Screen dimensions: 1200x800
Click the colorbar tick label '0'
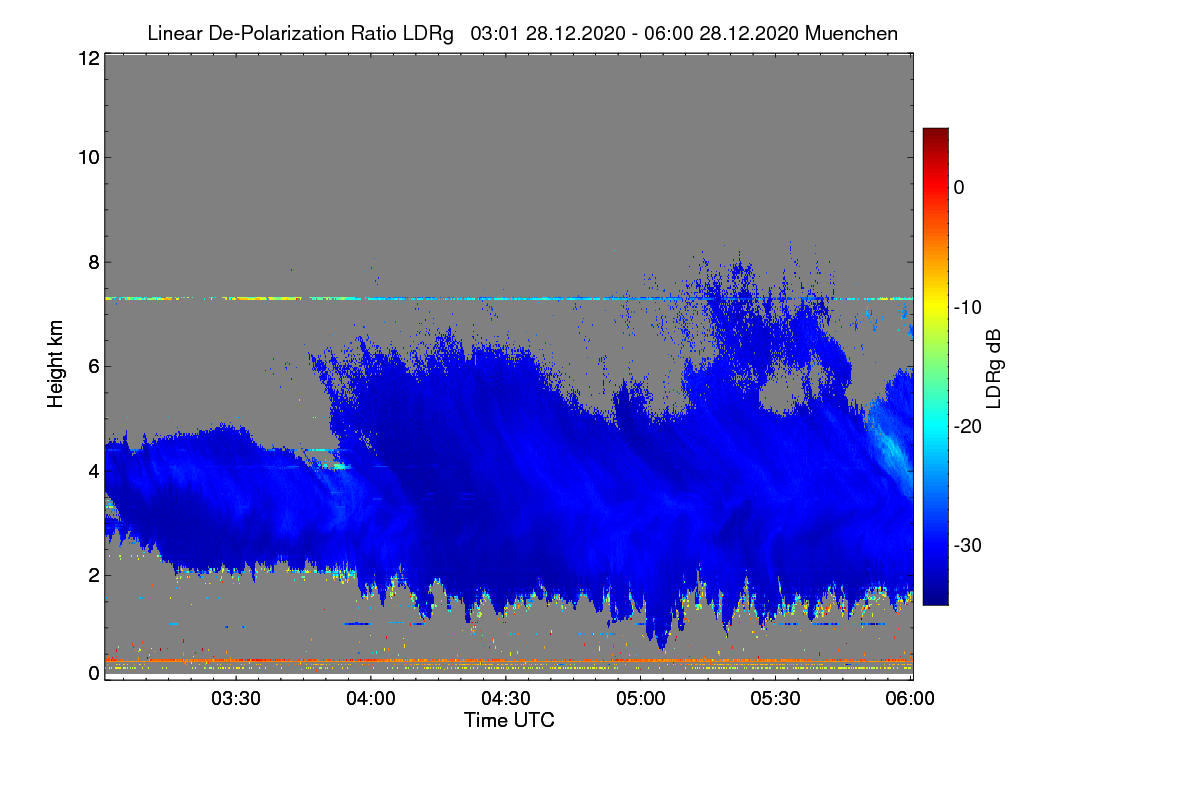[959, 187]
